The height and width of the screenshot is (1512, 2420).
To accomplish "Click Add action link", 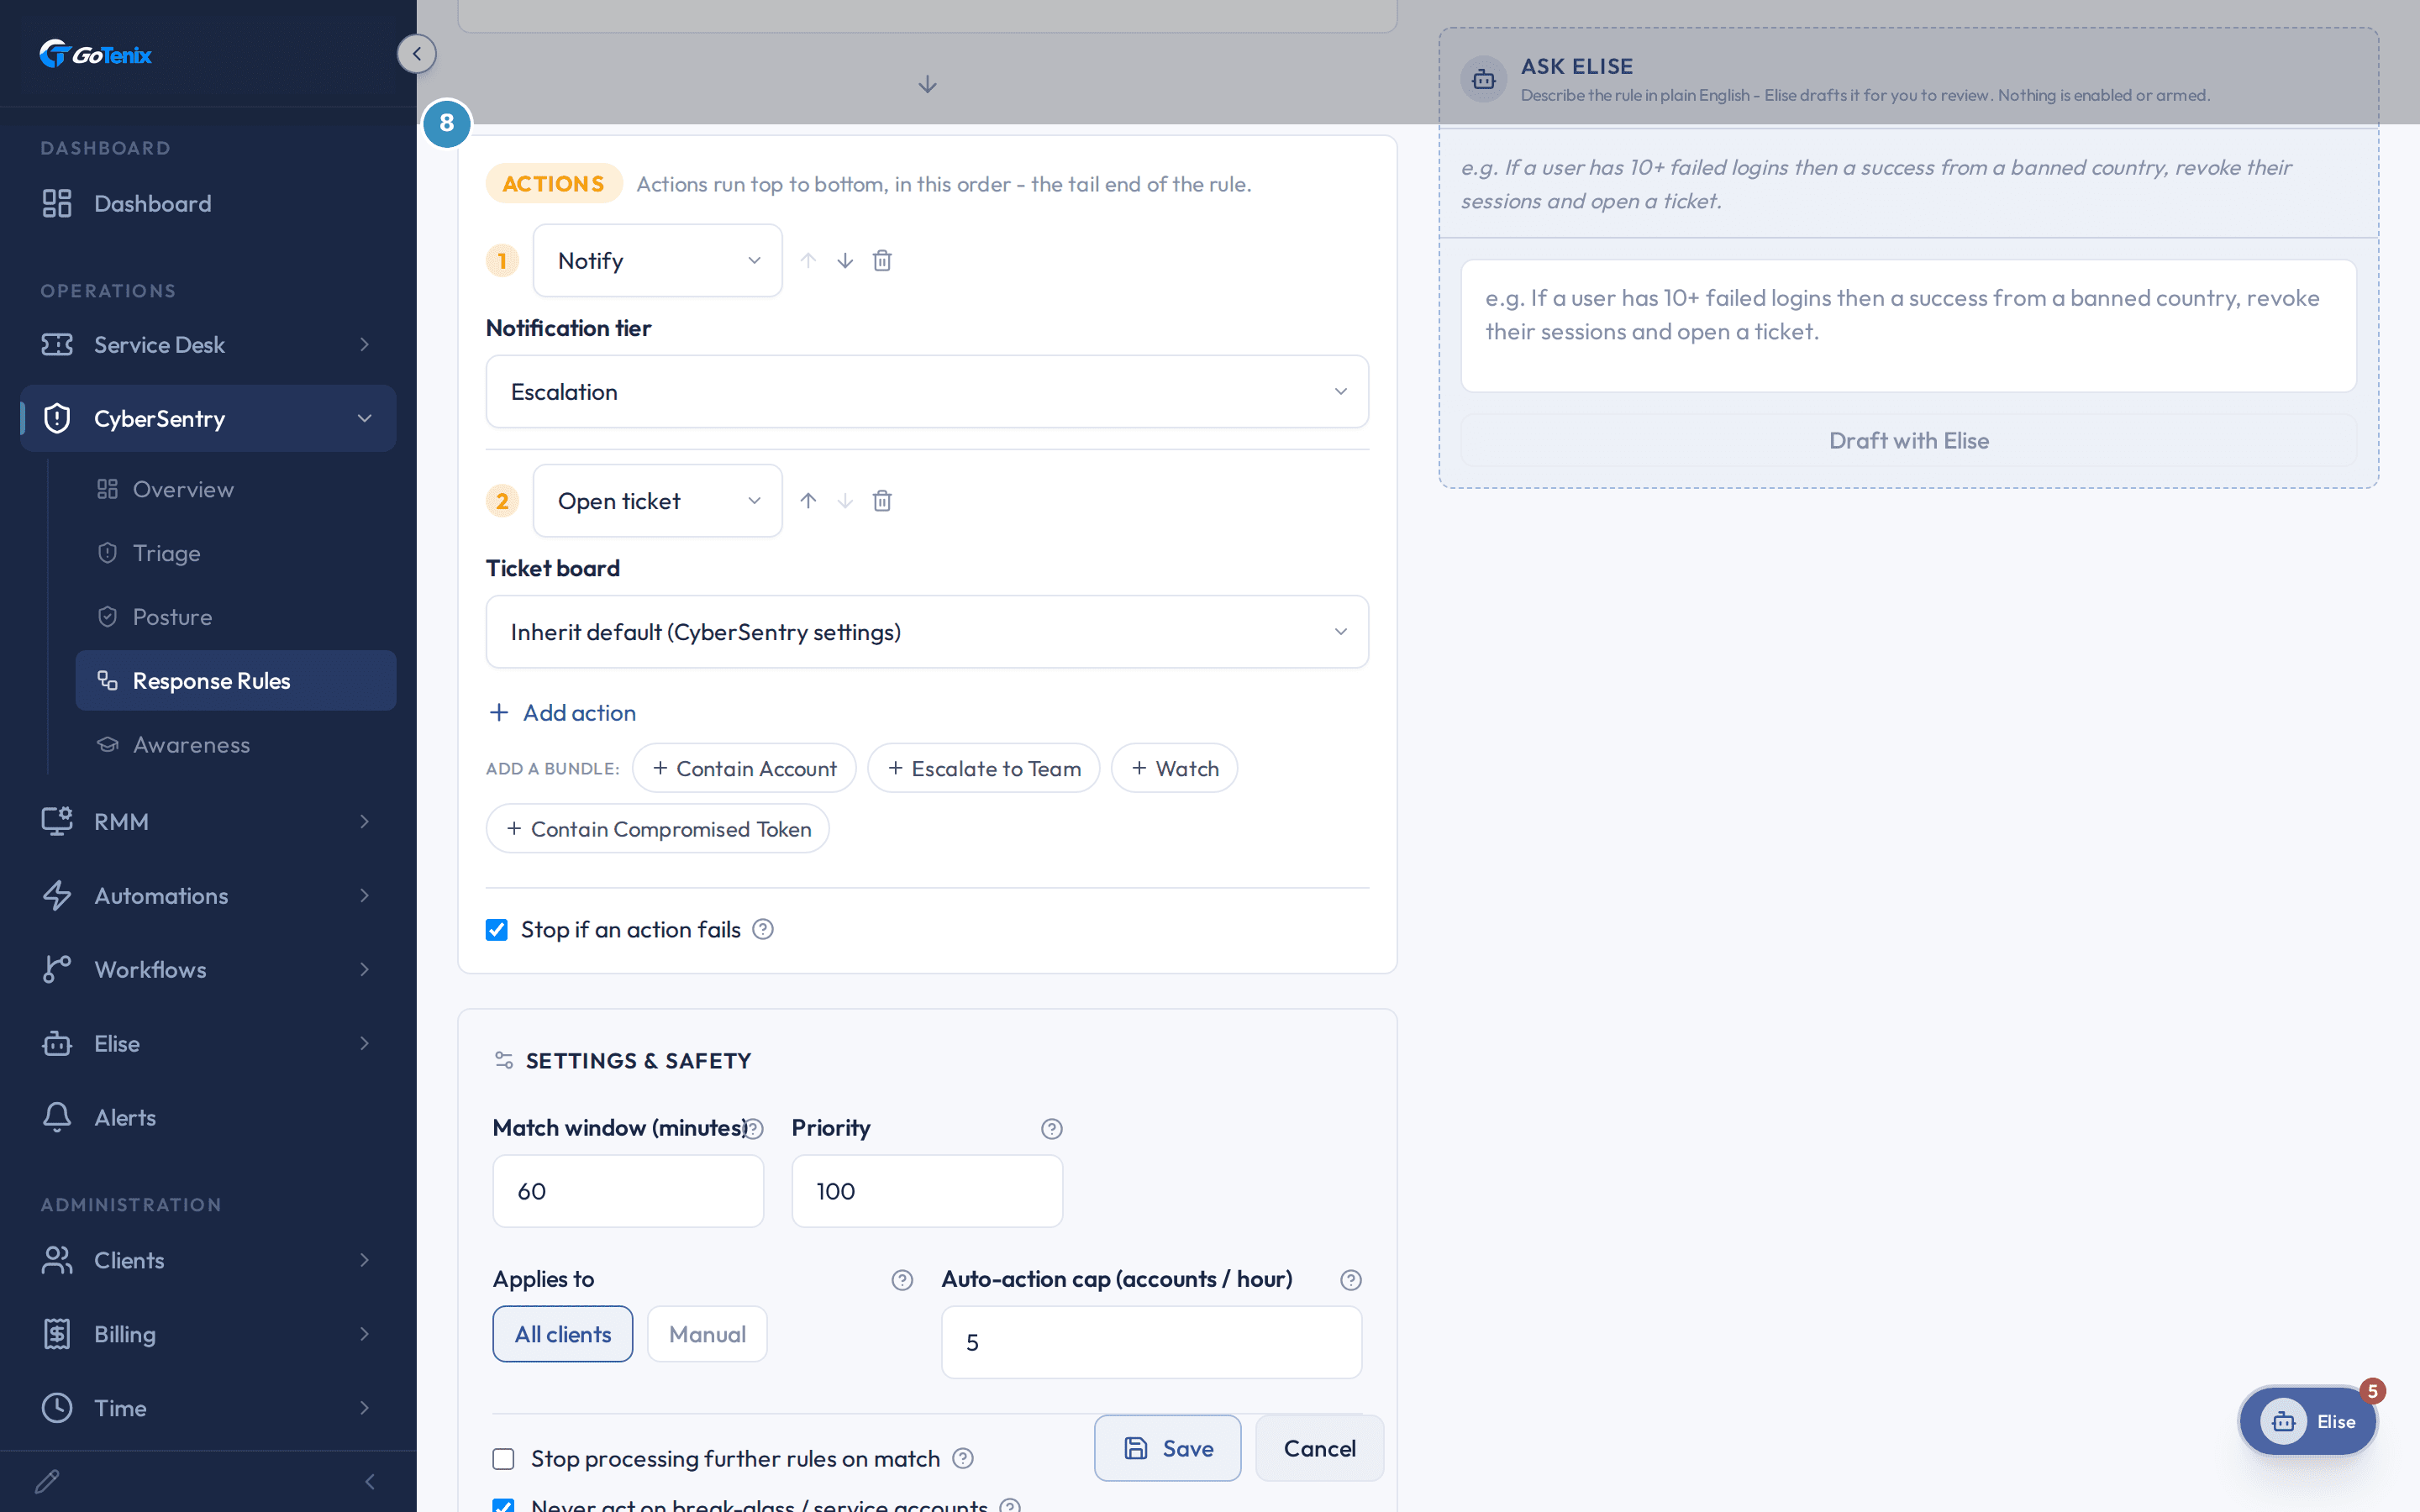I will pos(562,713).
